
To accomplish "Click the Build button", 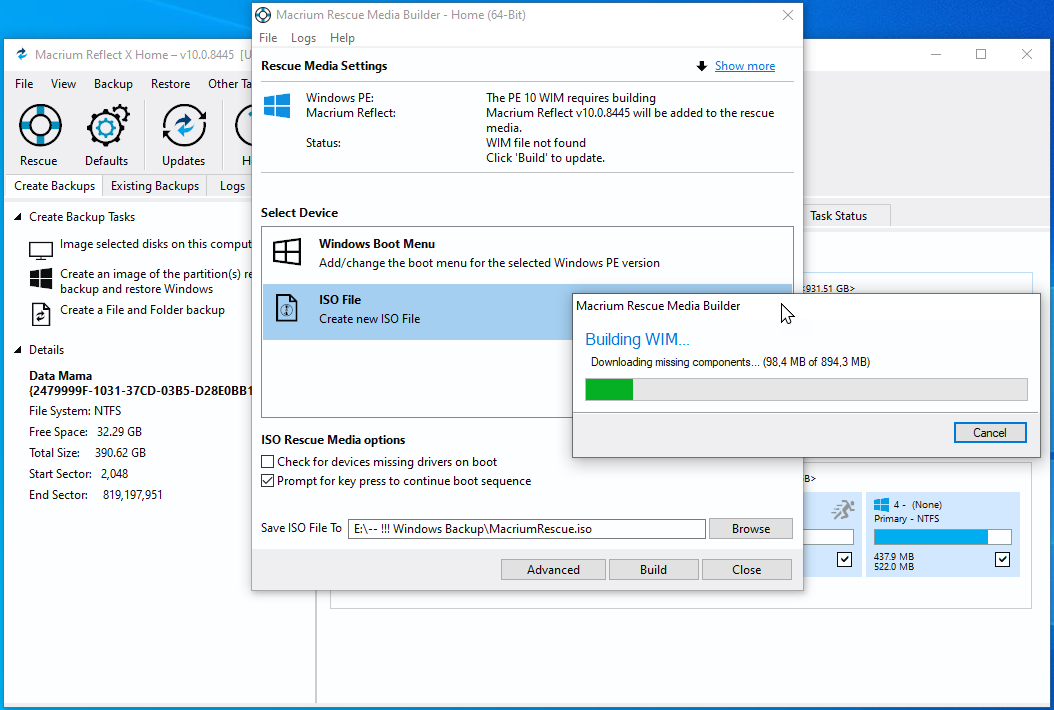I will click(x=653, y=569).
